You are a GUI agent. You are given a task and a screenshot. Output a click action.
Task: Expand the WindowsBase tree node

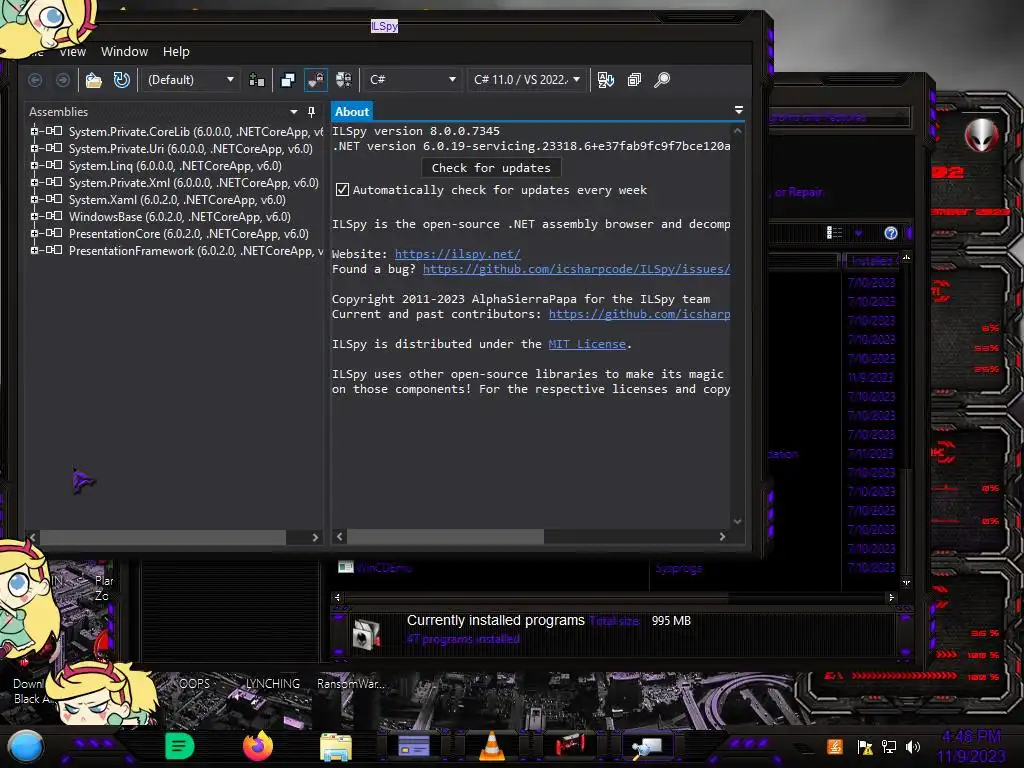tap(34, 216)
